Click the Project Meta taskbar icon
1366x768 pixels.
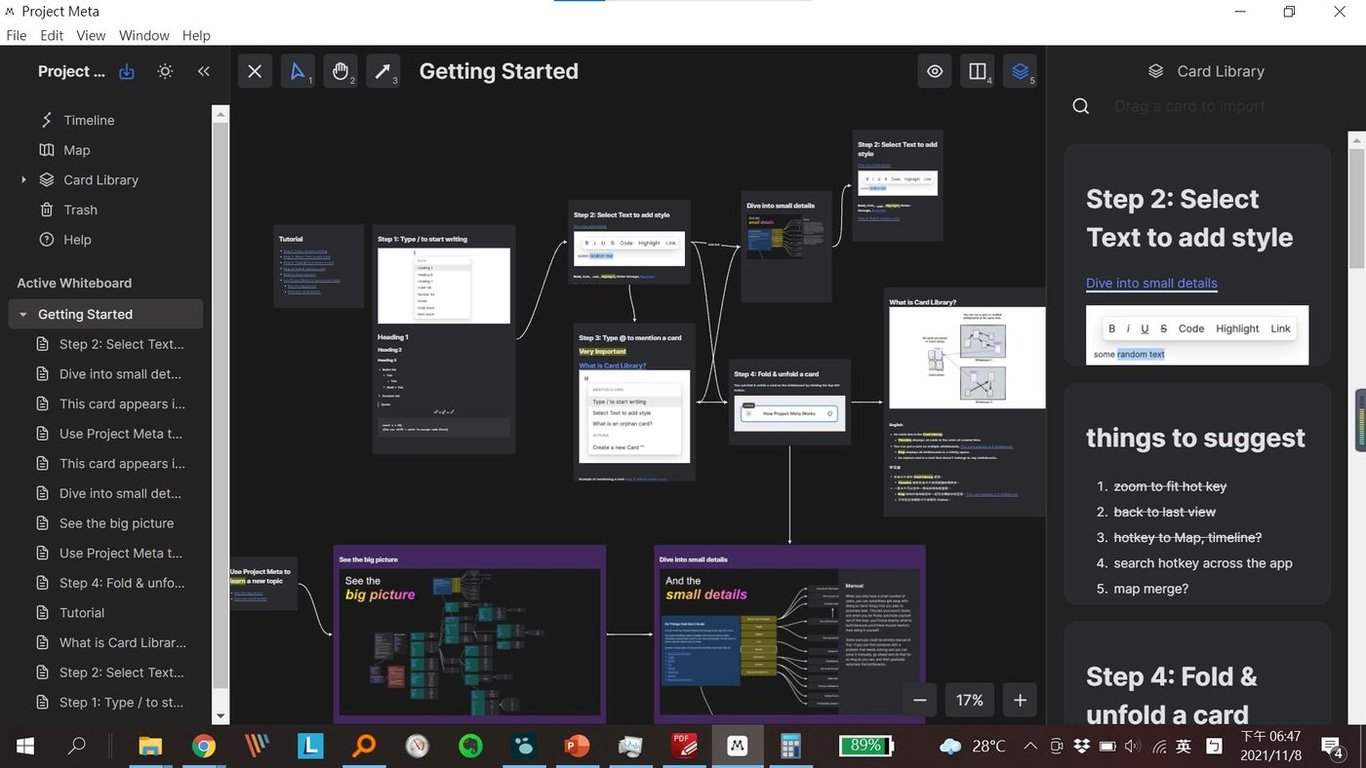737,746
